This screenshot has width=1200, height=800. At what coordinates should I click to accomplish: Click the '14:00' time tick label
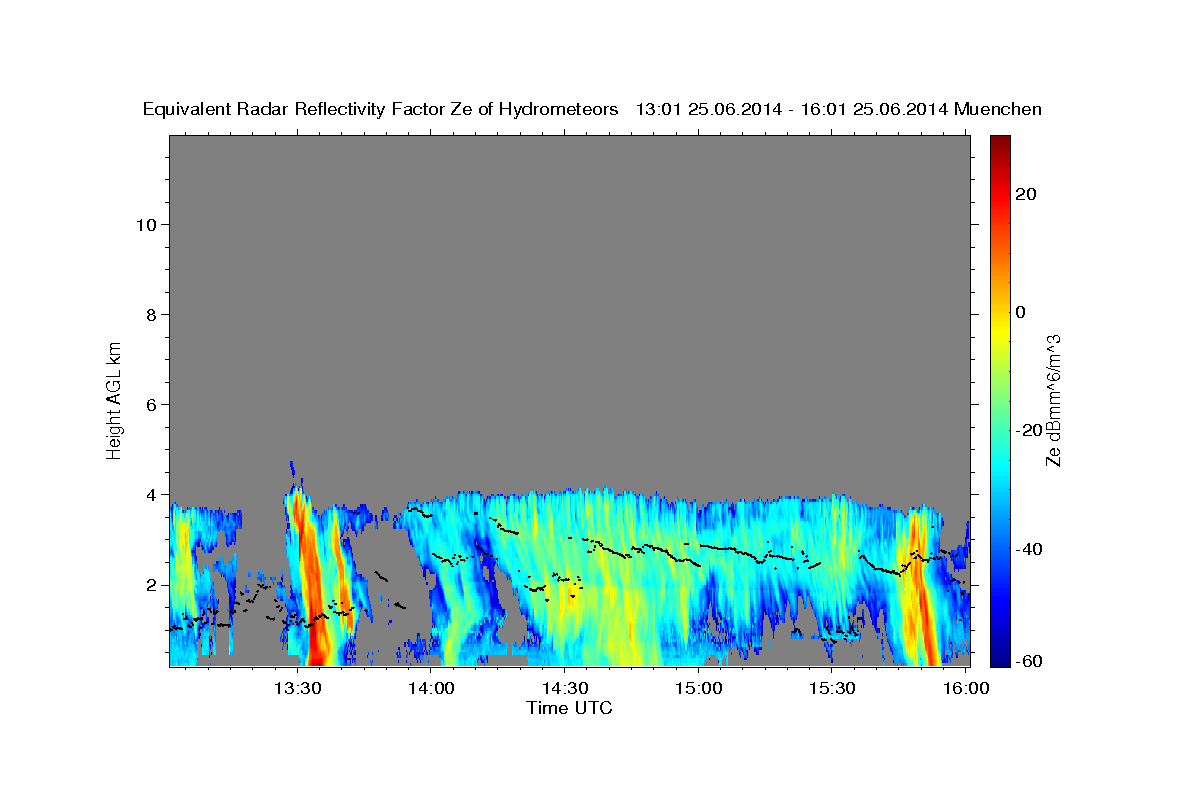[x=431, y=689]
